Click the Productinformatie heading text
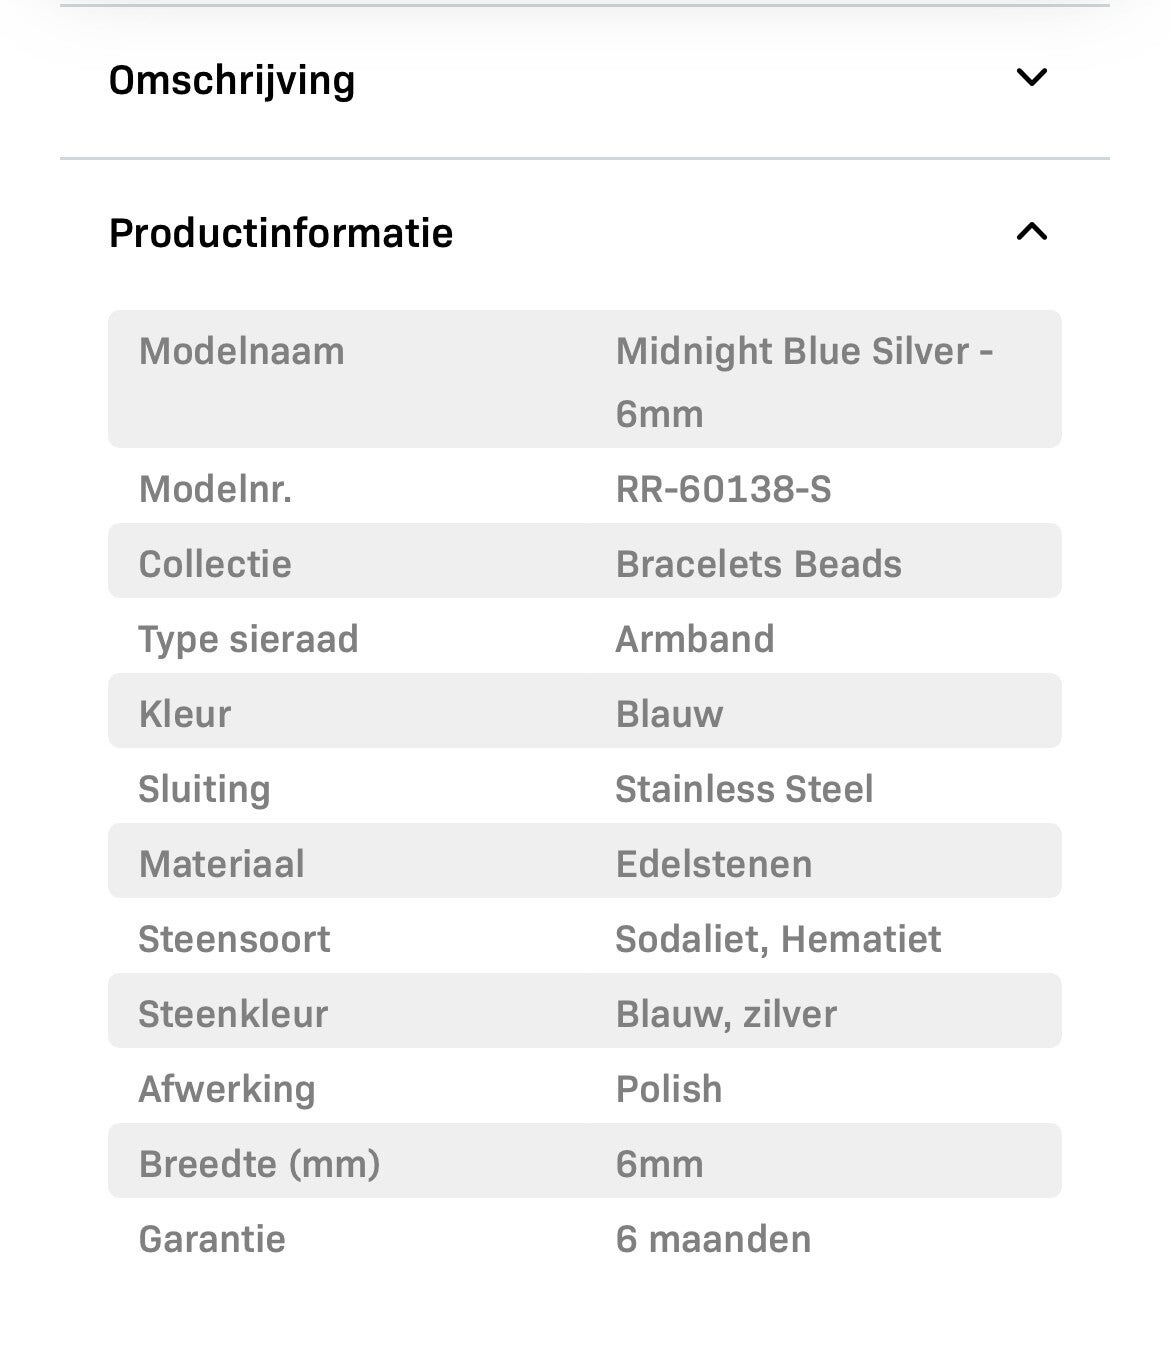The image size is (1170, 1345). [x=281, y=233]
